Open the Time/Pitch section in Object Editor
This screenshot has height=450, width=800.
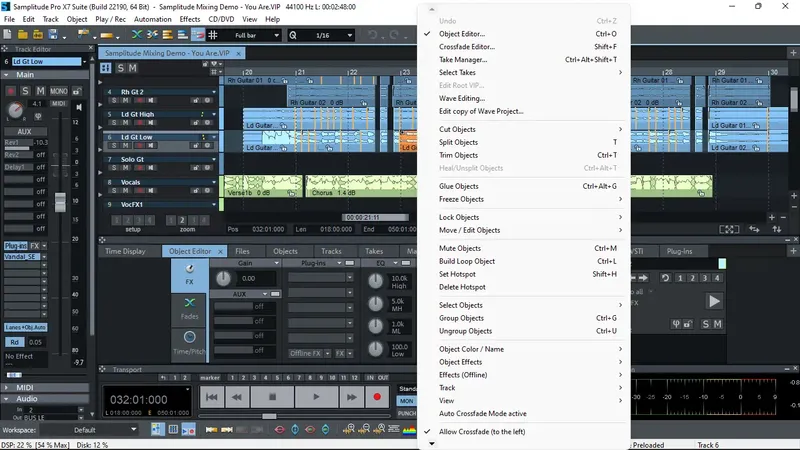pyautogui.click(x=189, y=343)
